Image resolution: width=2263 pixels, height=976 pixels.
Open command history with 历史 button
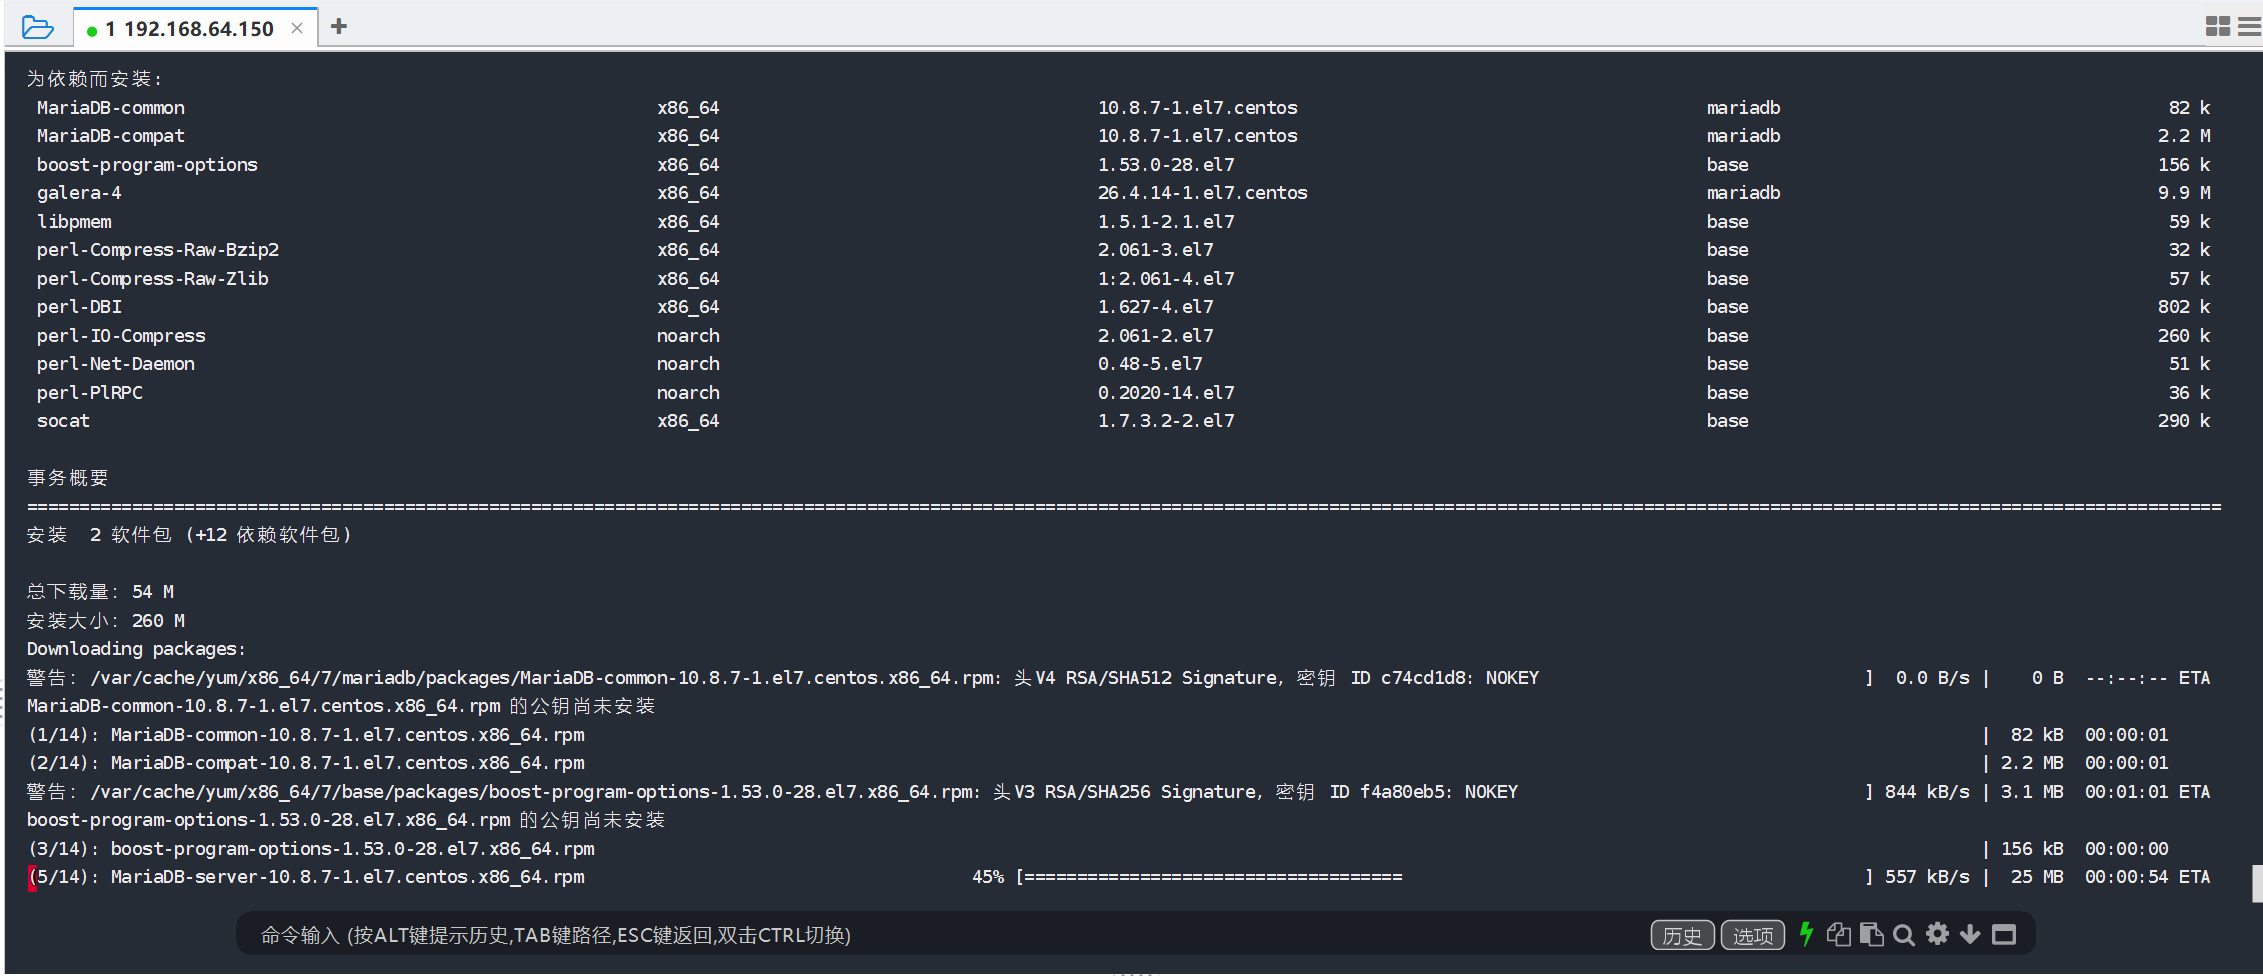1682,935
